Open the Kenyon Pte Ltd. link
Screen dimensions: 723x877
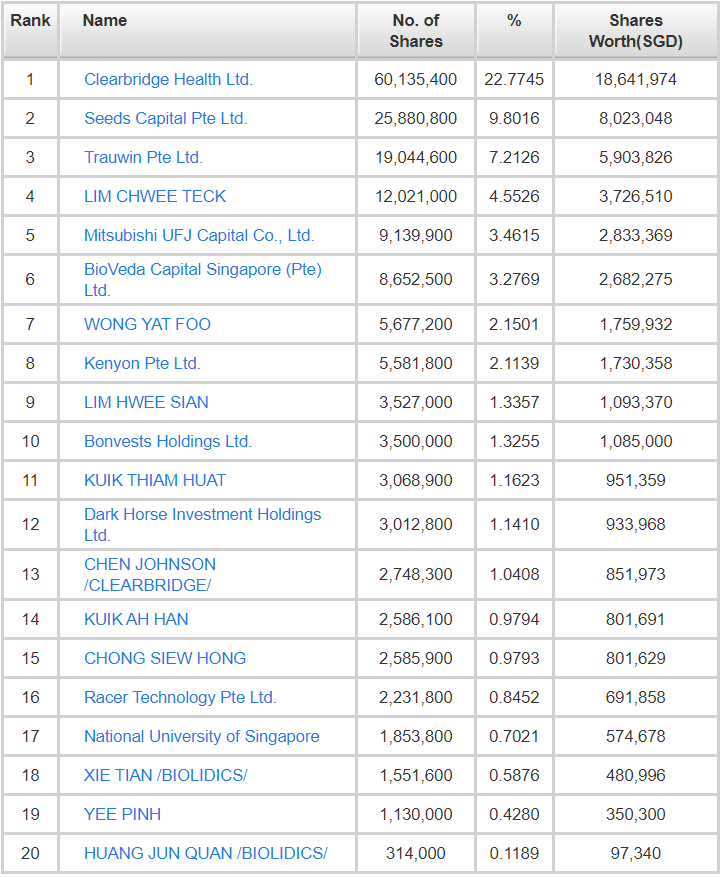point(142,364)
